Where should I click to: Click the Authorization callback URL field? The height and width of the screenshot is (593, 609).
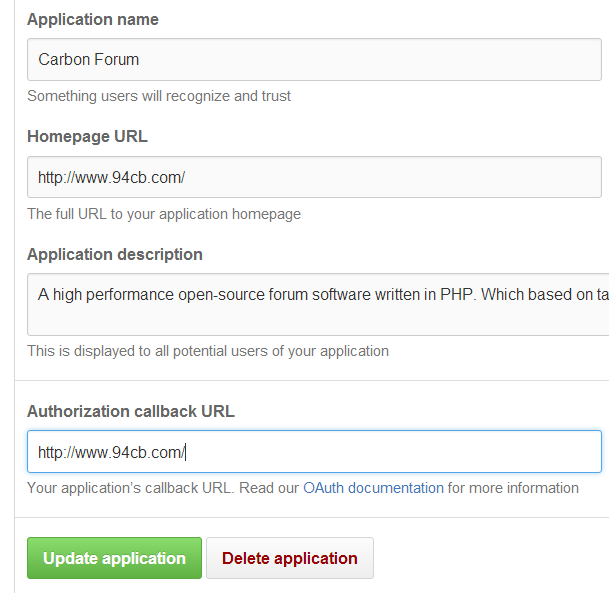point(314,451)
